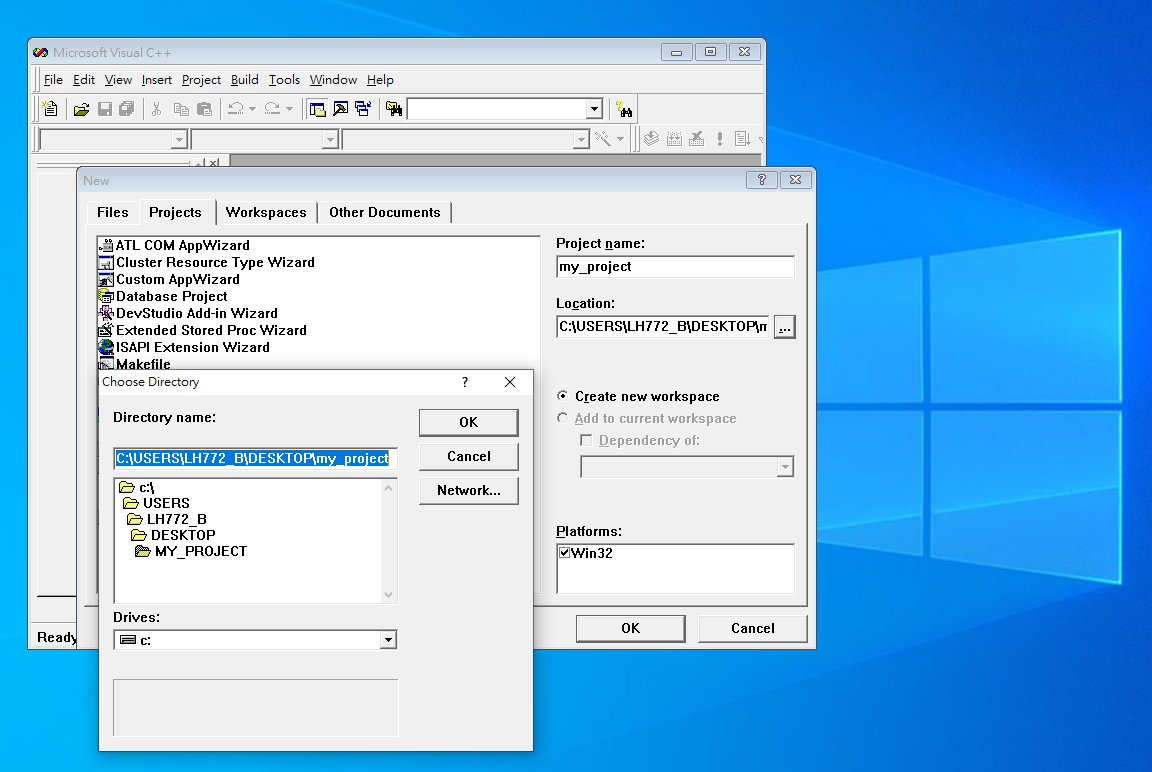The width and height of the screenshot is (1152, 772).
Task: Open the third WizardBar members dropdown
Action: pyautogui.click(x=581, y=140)
